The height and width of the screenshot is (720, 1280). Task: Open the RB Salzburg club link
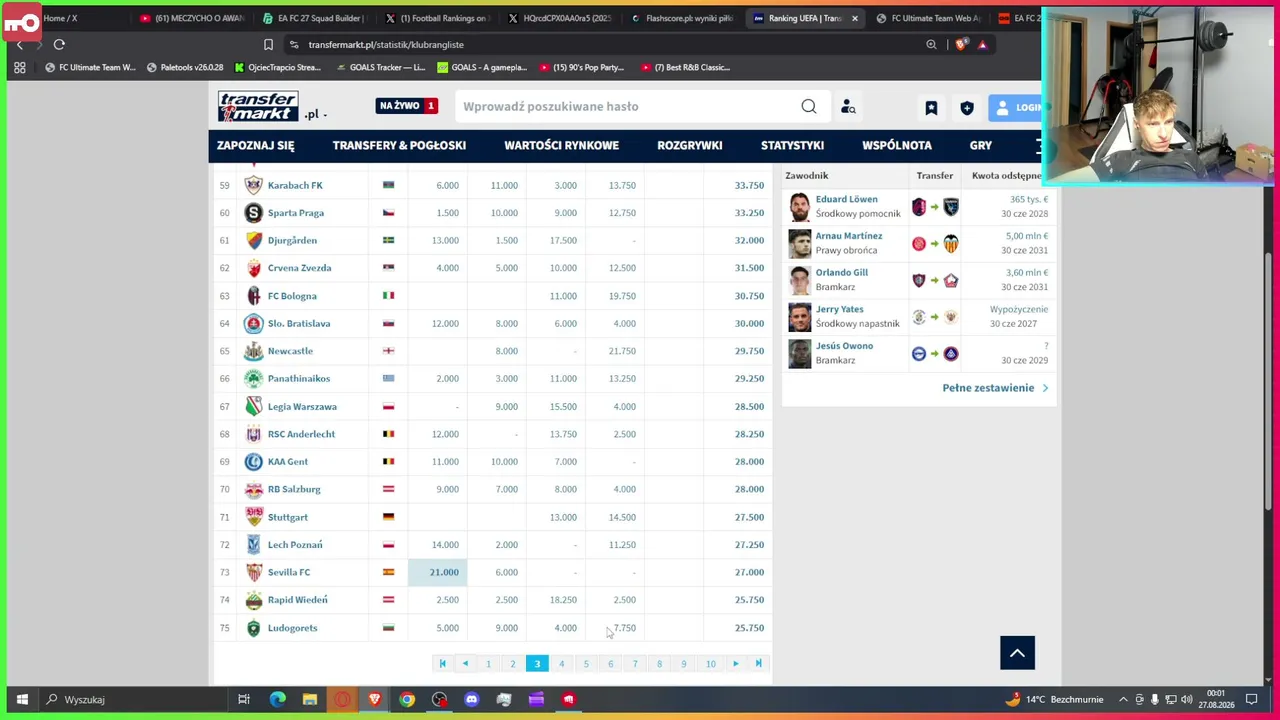294,489
